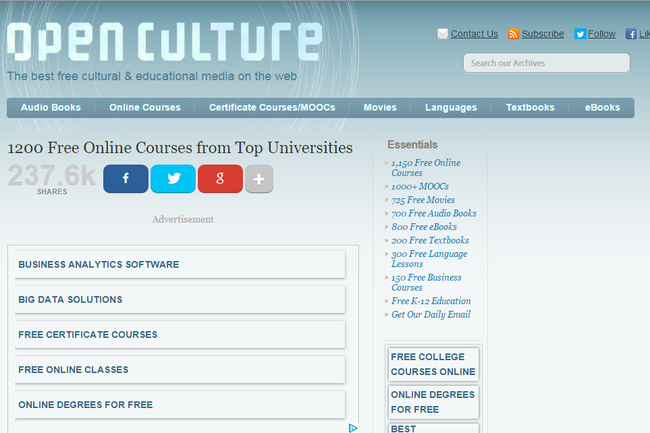The image size is (650, 433).
Task: Click the orange RSS feed icon
Action: (x=513, y=34)
